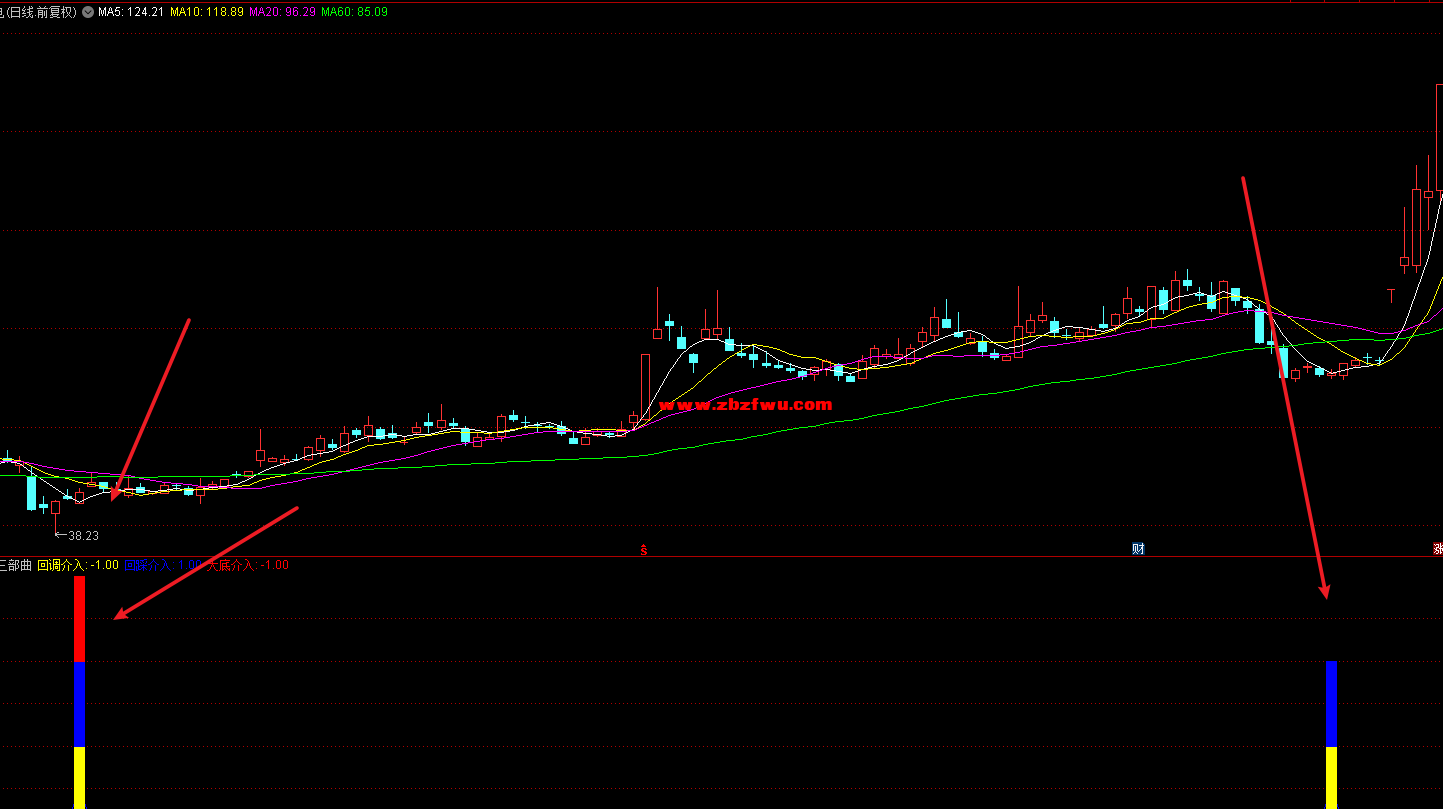Click the red $ marker on the timeline

pyautogui.click(x=644, y=550)
